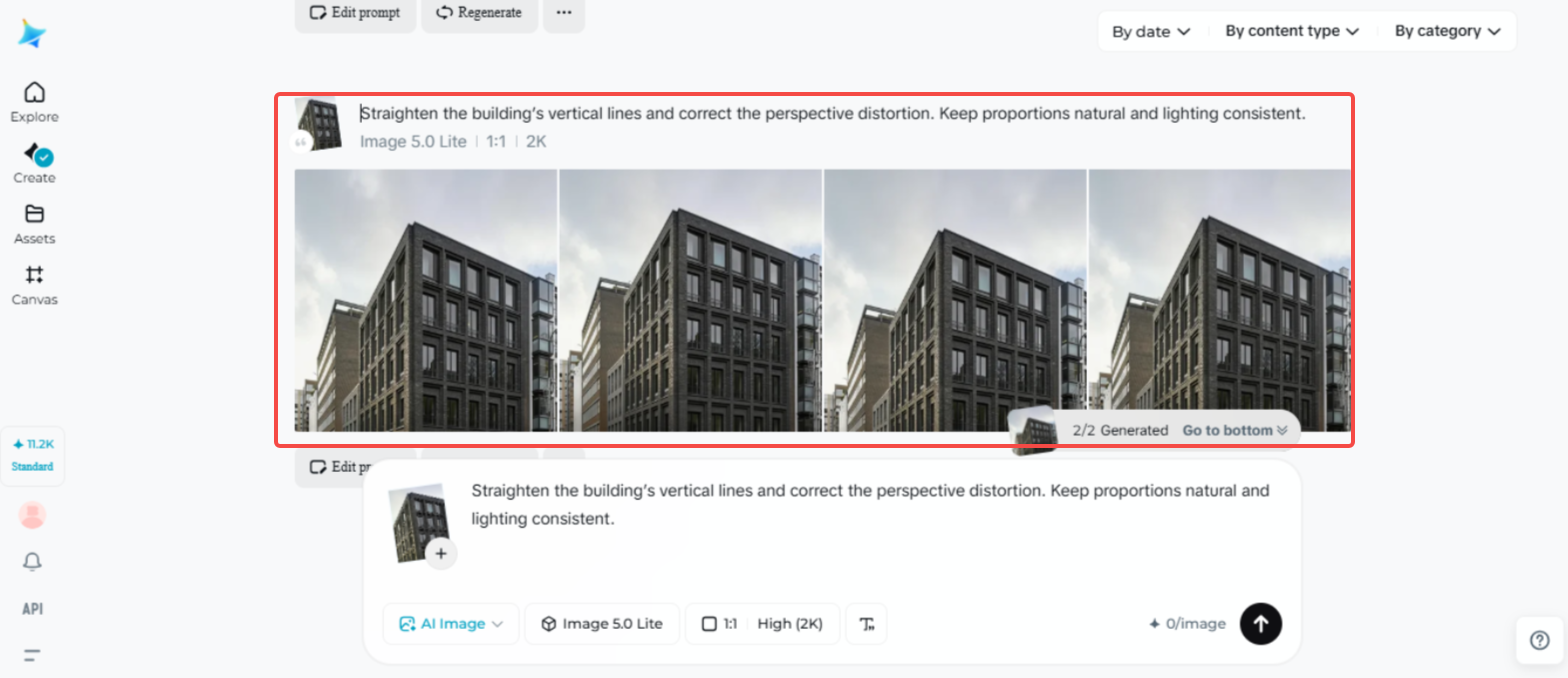Click the '2/2 Generated' status text
1568x678 pixels.
point(1120,430)
